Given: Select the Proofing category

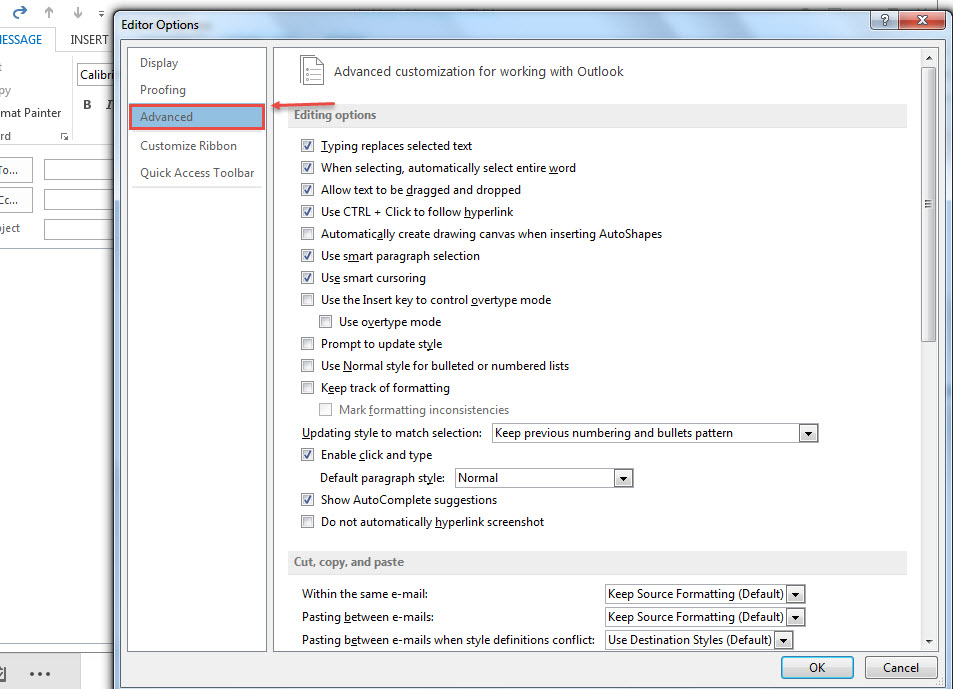Looking at the screenshot, I should point(197,90).
